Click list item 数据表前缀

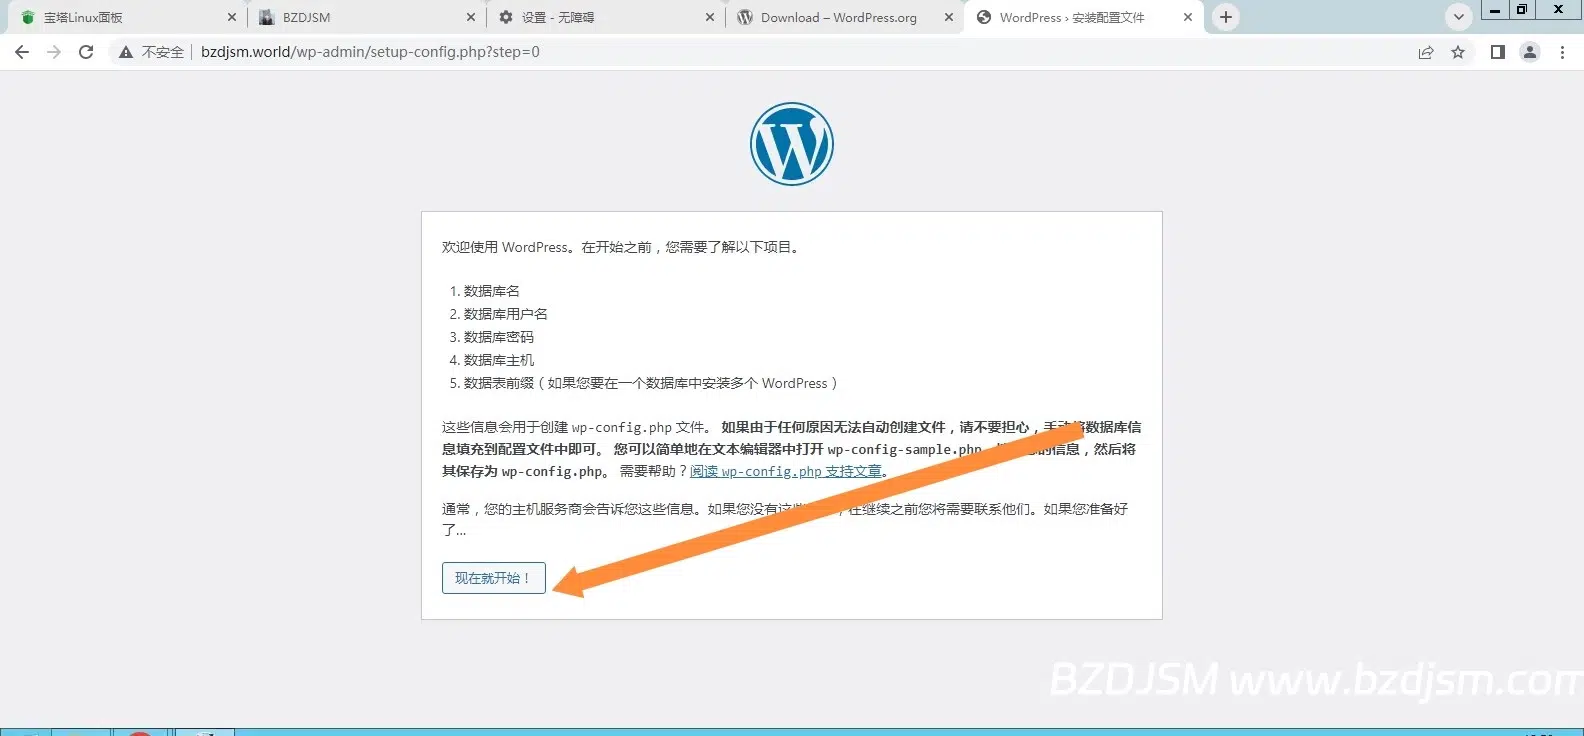(651, 383)
